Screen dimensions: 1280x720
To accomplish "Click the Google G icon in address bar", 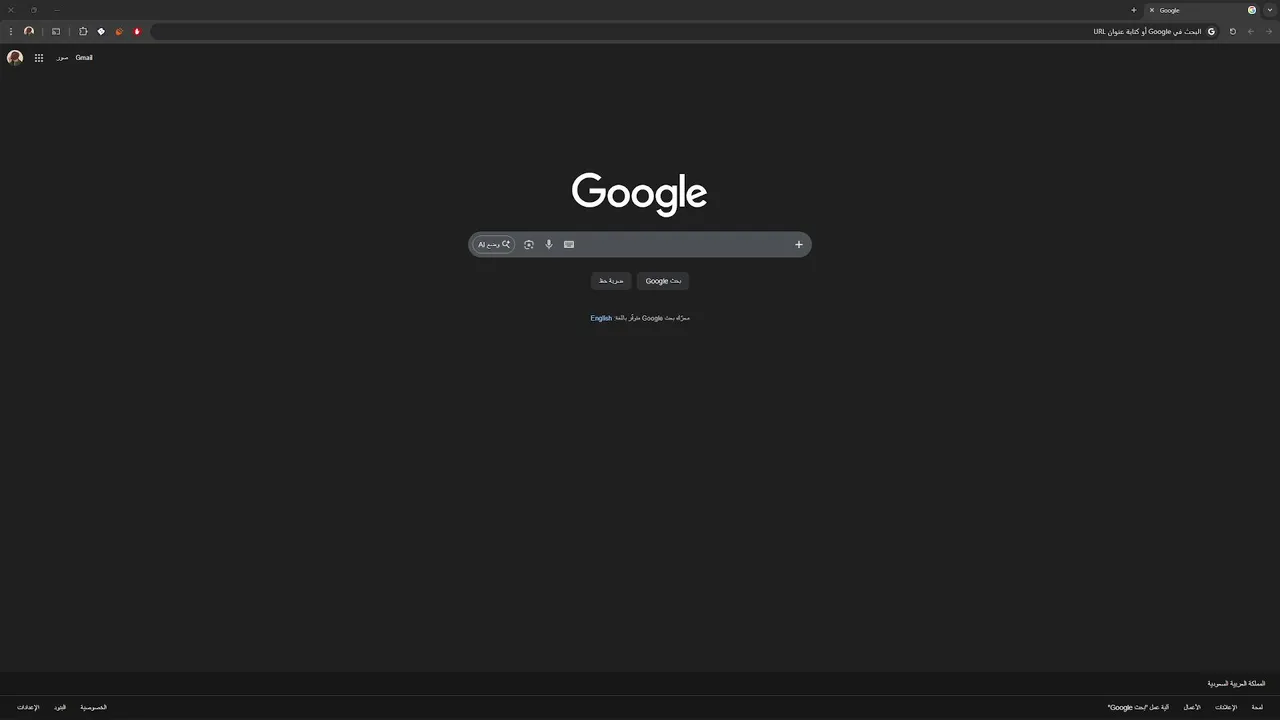I will [1212, 31].
